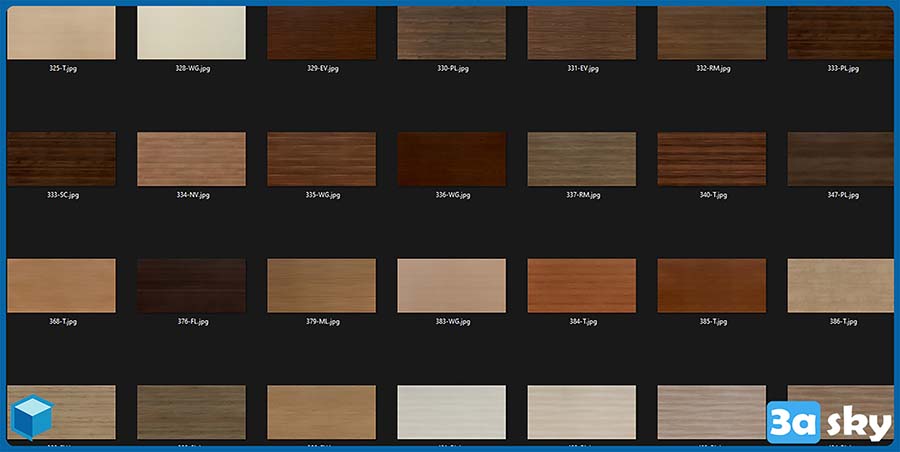Open the very dark 336-WG.jpg thumbnail
Image resolution: width=900 pixels, height=452 pixels.
[451, 159]
